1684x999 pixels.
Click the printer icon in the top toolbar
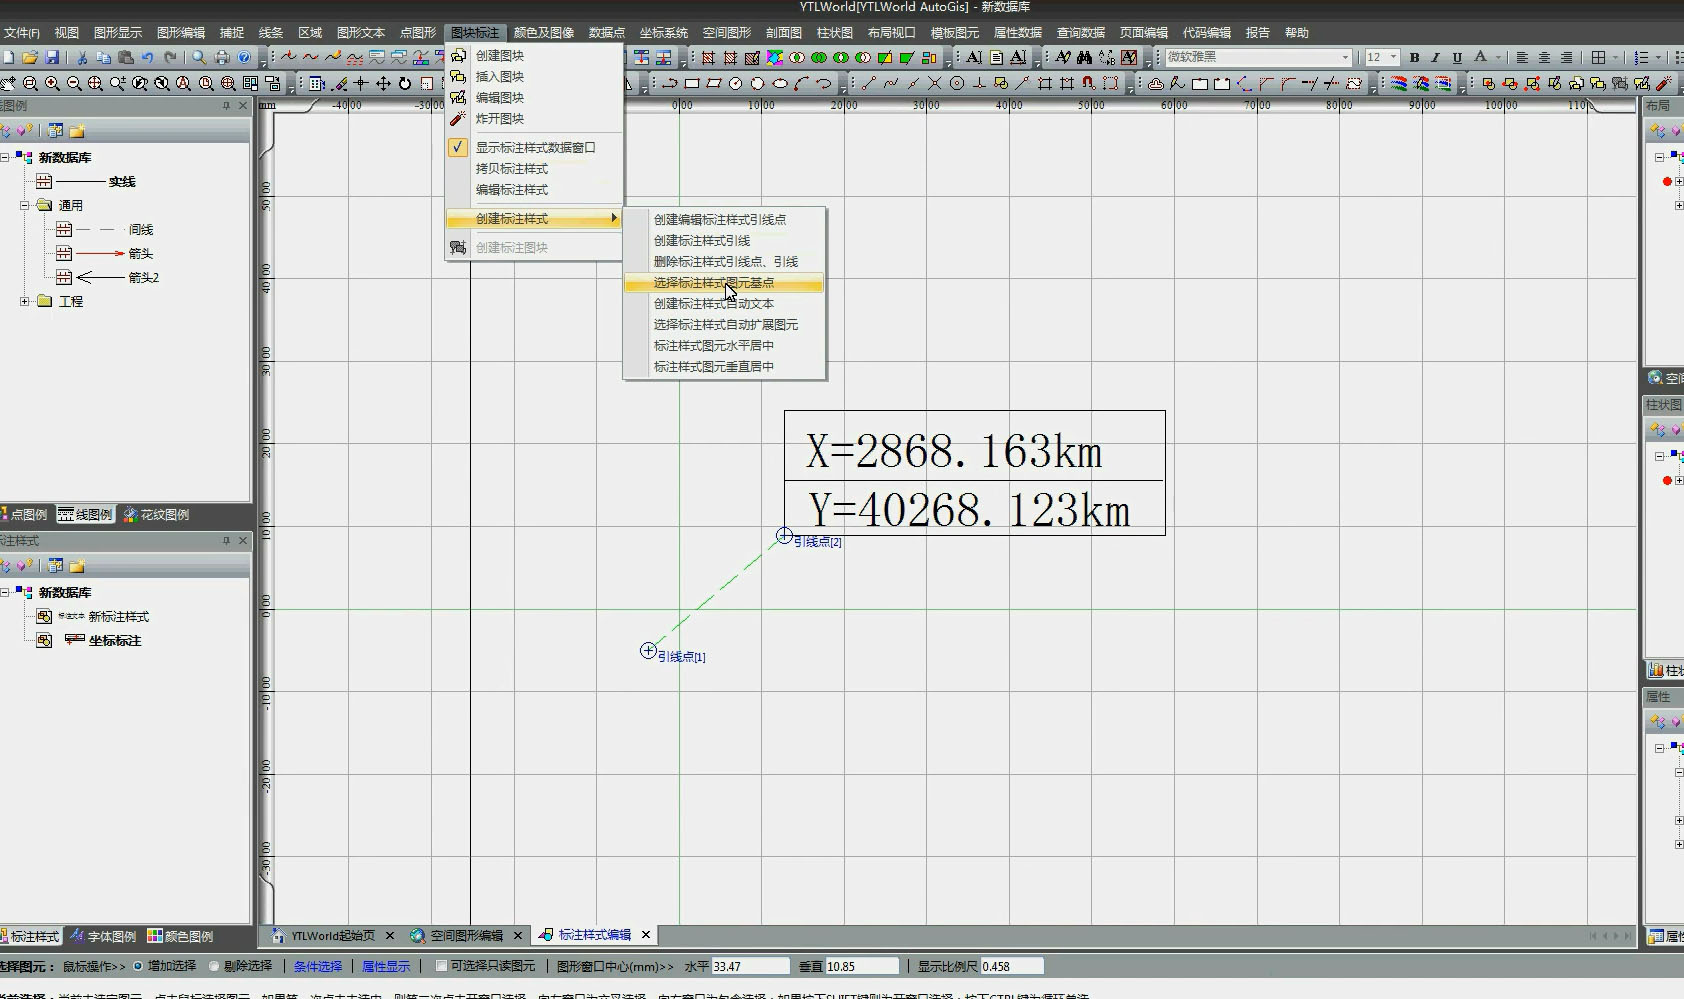tap(222, 57)
